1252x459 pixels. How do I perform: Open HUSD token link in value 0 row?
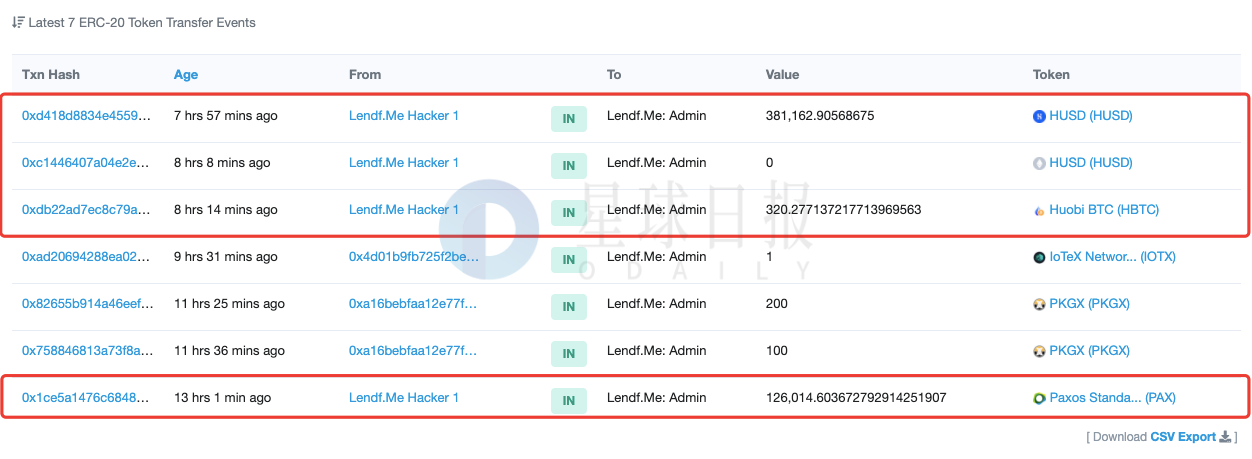(1091, 163)
